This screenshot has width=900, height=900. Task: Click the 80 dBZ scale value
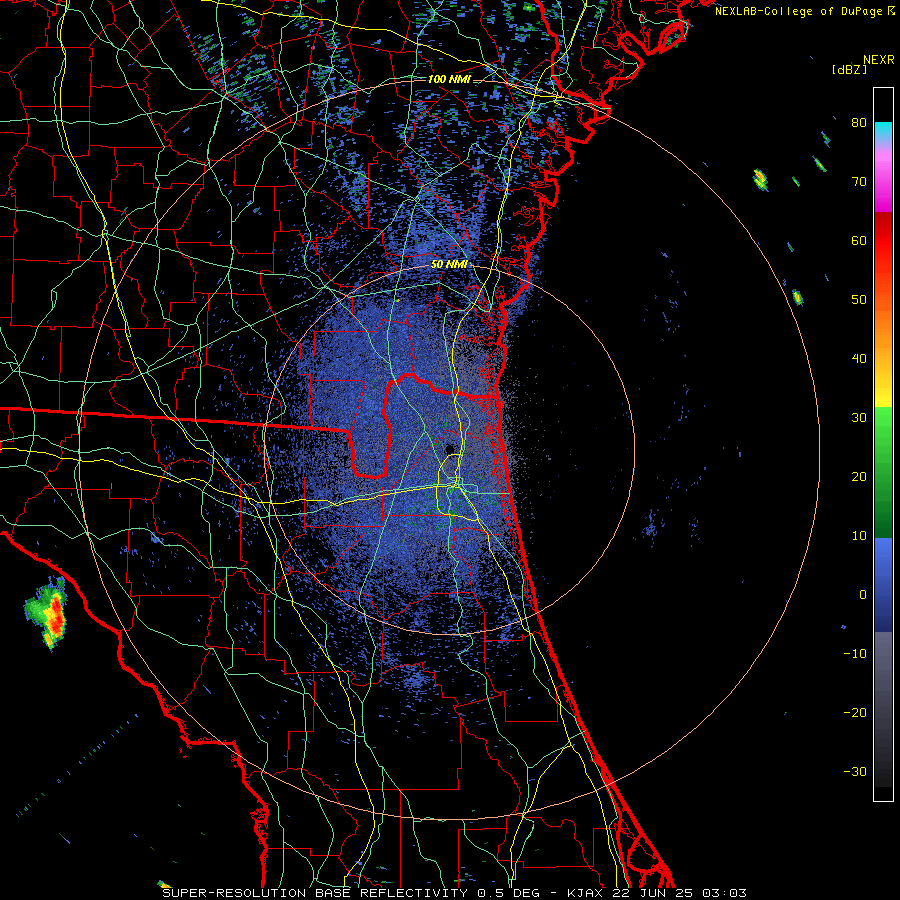point(859,122)
